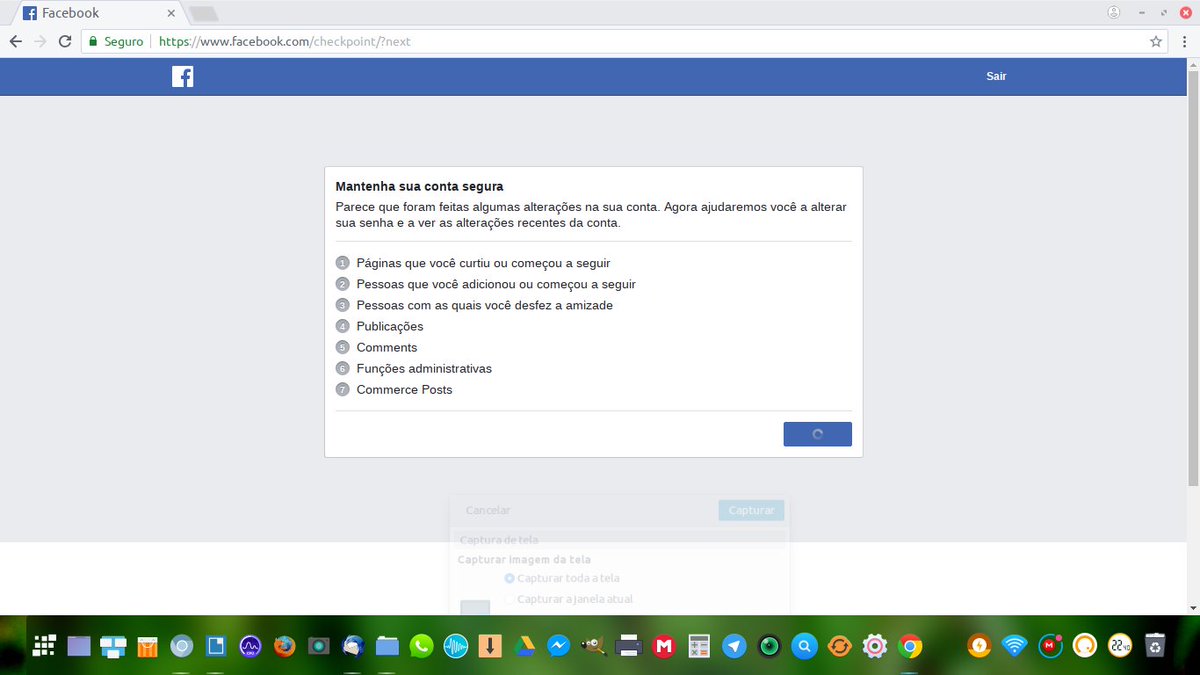The width and height of the screenshot is (1200, 675).
Task: Click 'Funções administrativas' list item
Action: coord(424,368)
